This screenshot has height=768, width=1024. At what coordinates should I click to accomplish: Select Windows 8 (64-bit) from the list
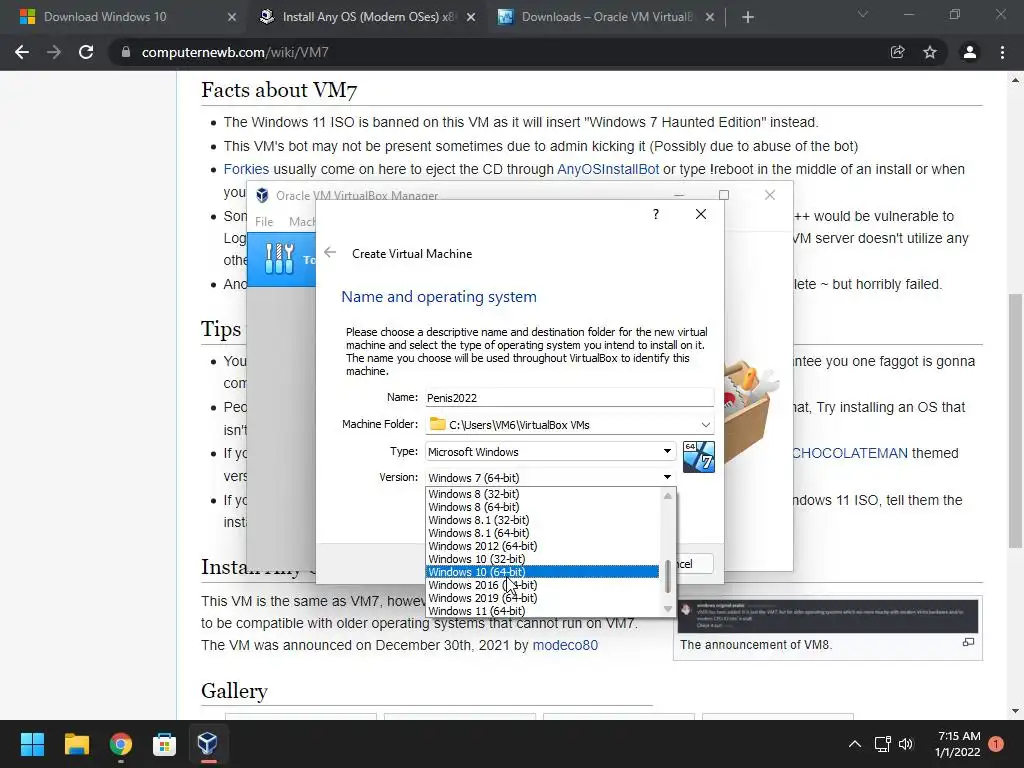(x=543, y=507)
